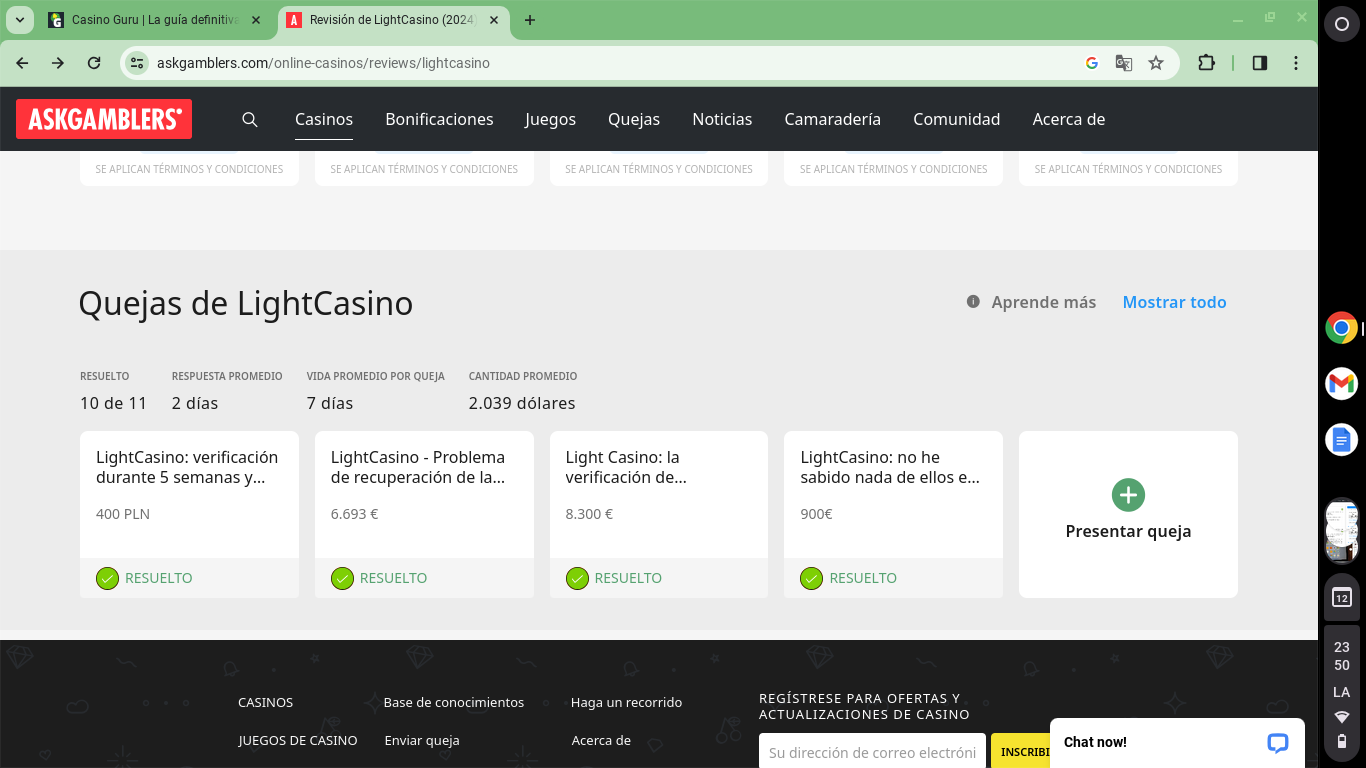The width and height of the screenshot is (1366, 768).
Task: Toggle the browser side panel icon
Action: (x=1260, y=63)
